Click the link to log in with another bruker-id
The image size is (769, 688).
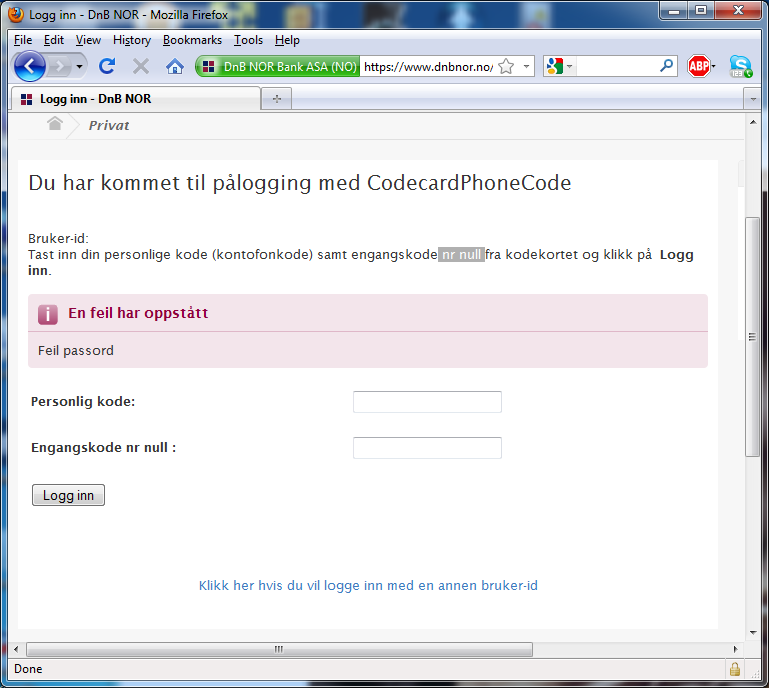[x=368, y=586]
